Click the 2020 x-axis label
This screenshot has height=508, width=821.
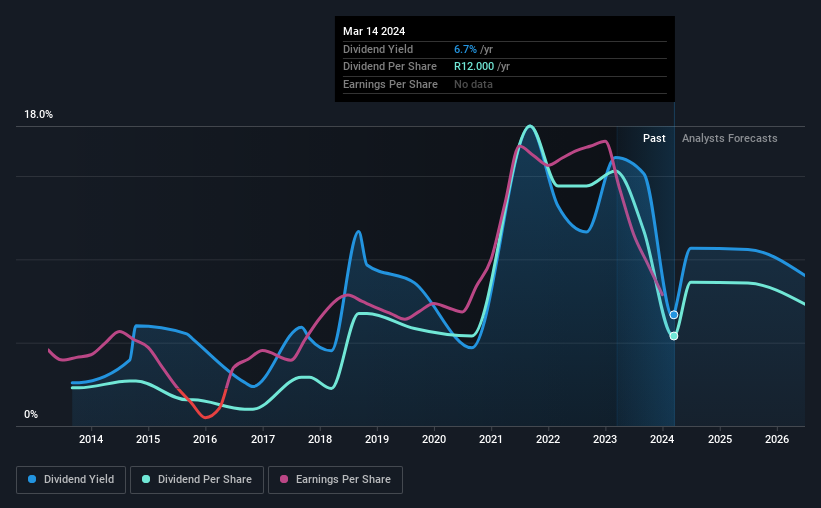(x=434, y=439)
